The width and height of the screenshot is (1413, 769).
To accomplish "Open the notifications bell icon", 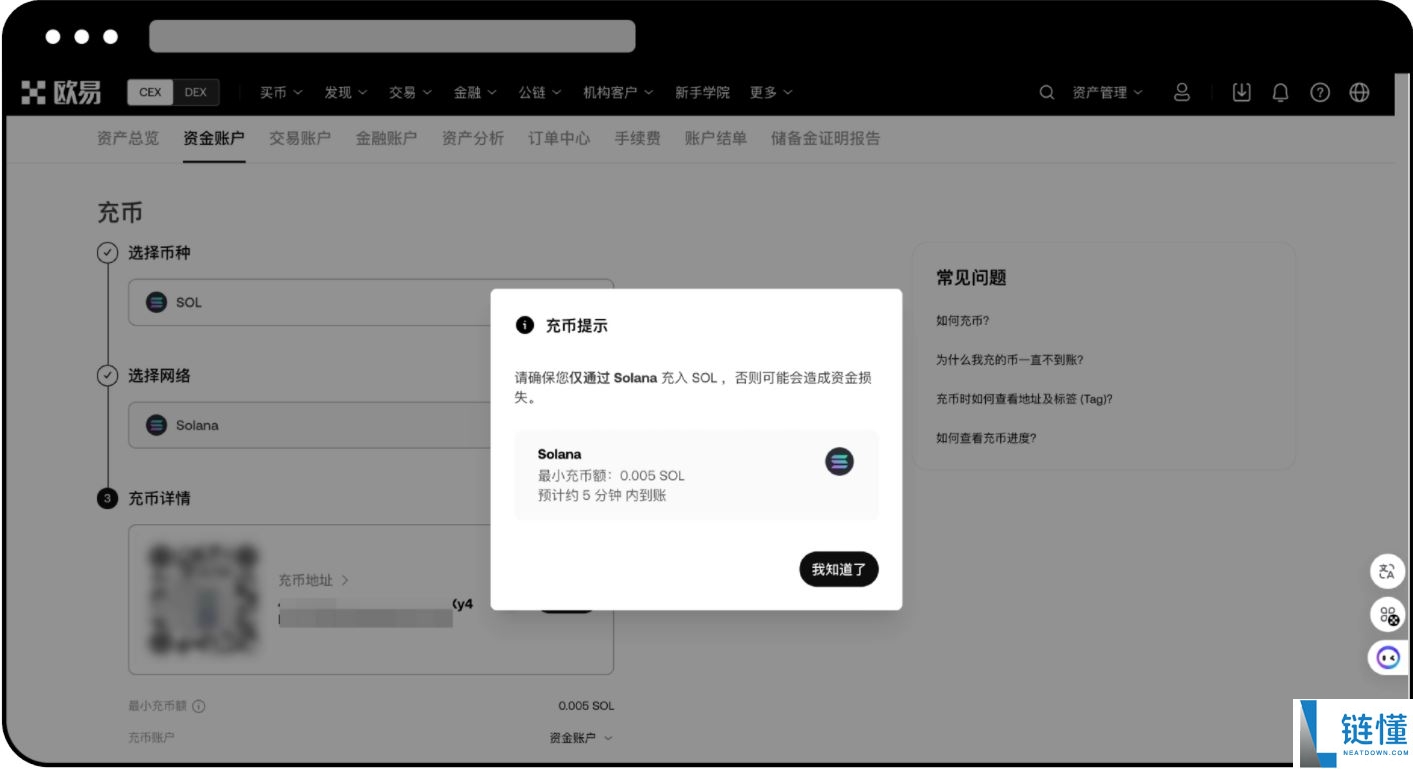I will pyautogui.click(x=1280, y=92).
